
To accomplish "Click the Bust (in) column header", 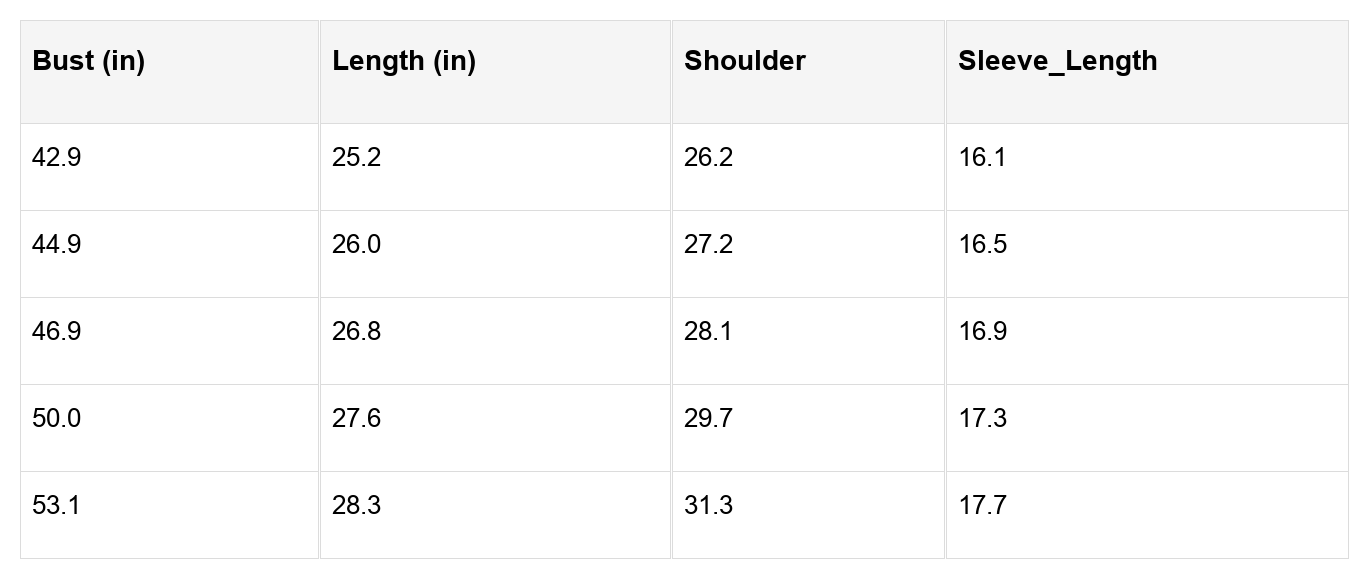I will [x=89, y=61].
